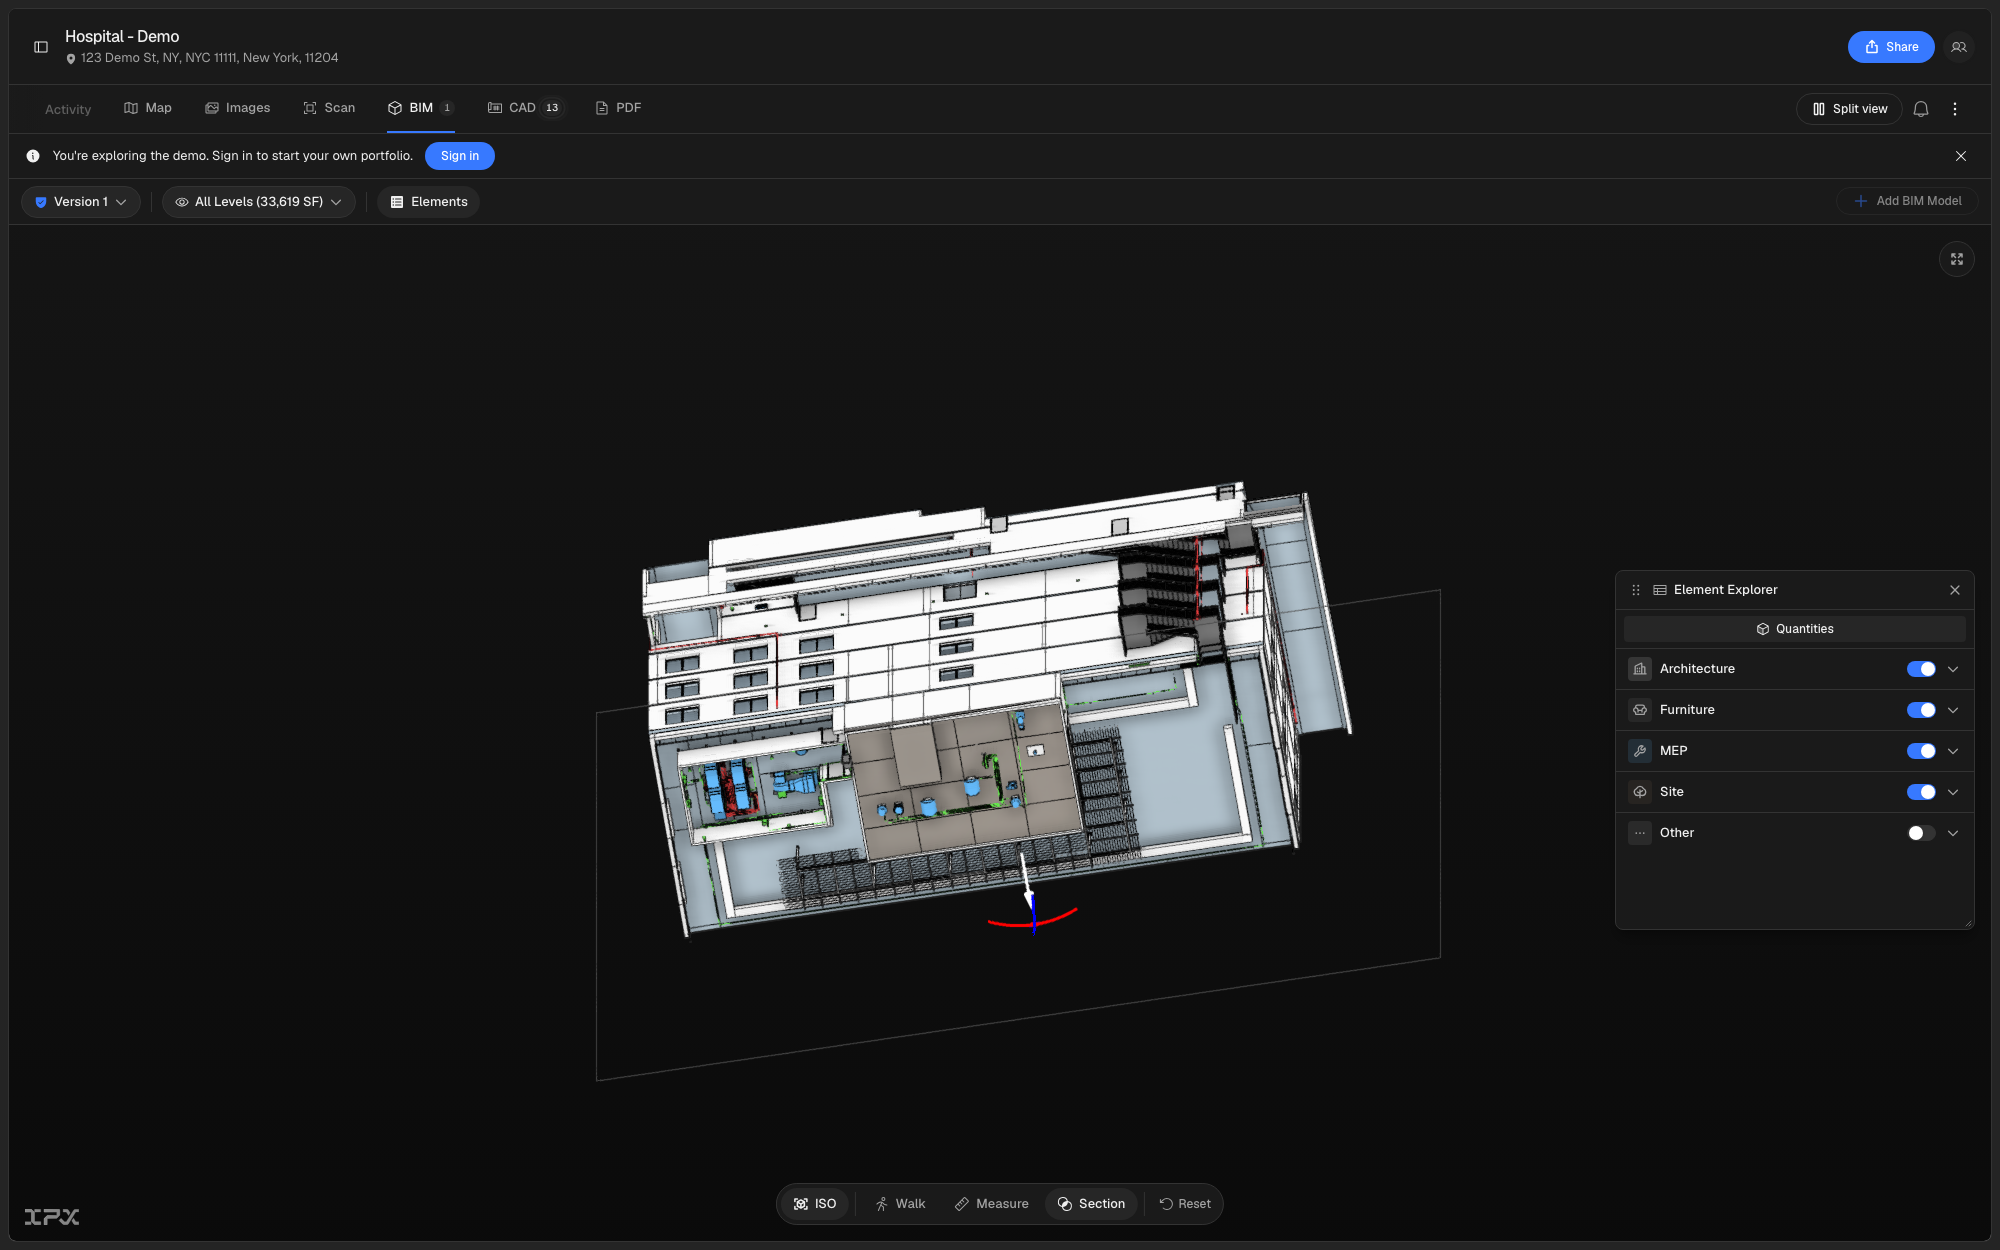Image resolution: width=2000 pixels, height=1250 pixels.
Task: Activate the Walk navigation mode
Action: coord(900,1204)
